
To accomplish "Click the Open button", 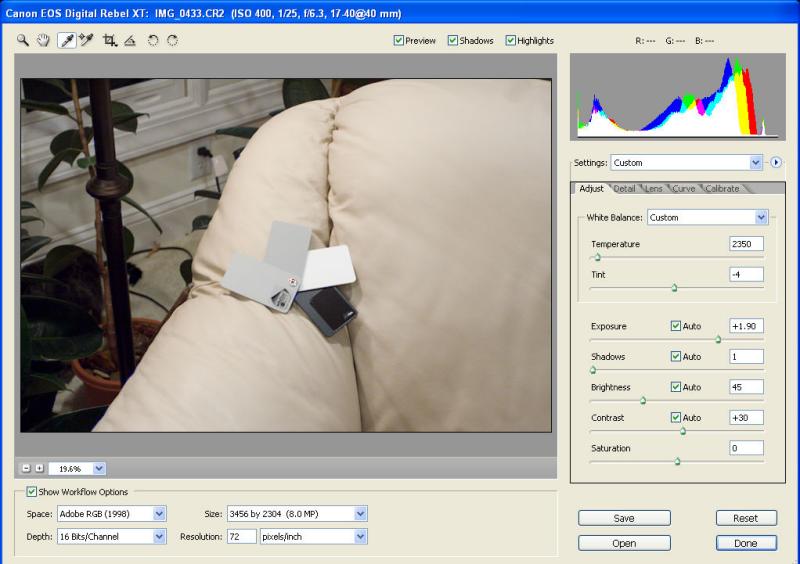I will tap(624, 543).
